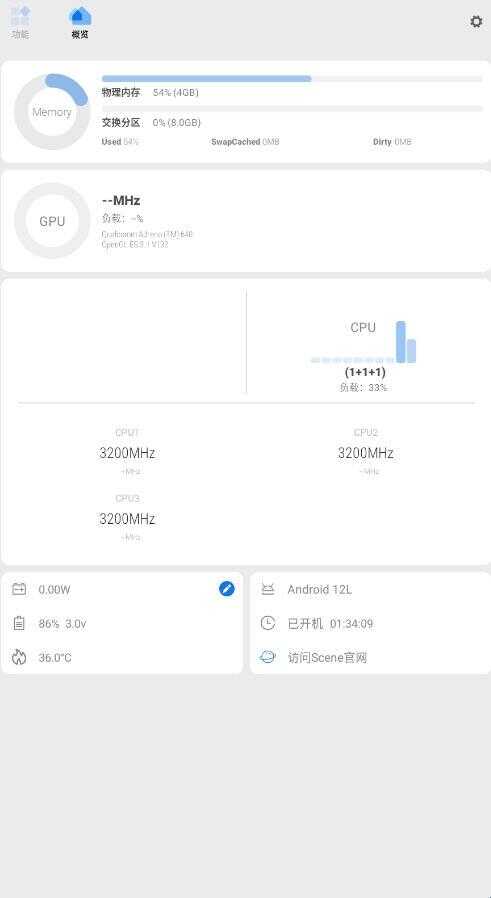Click the Memory ring chart

click(52, 112)
